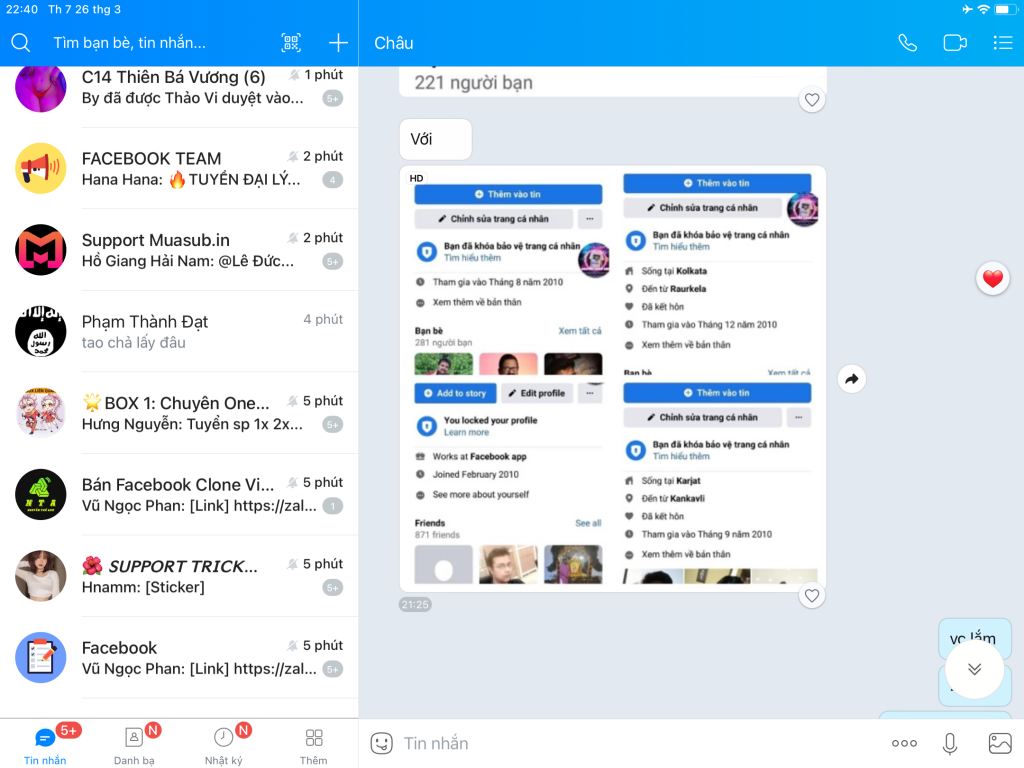Open the Thêm tab
The height and width of the screenshot is (768, 1024).
tap(313, 744)
